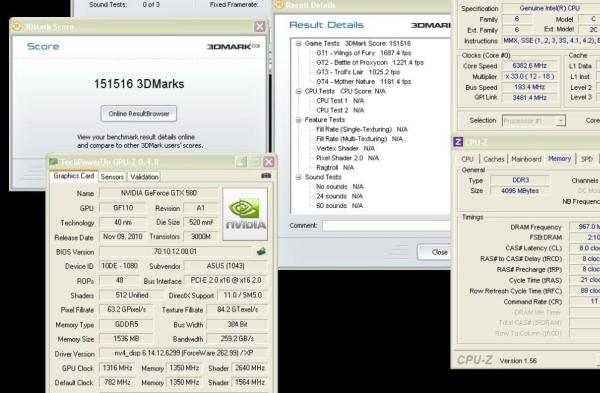Image resolution: width=600 pixels, height=393 pixels.
Task: Click the Bus Interface value in GPU-Z
Action: 226,280
